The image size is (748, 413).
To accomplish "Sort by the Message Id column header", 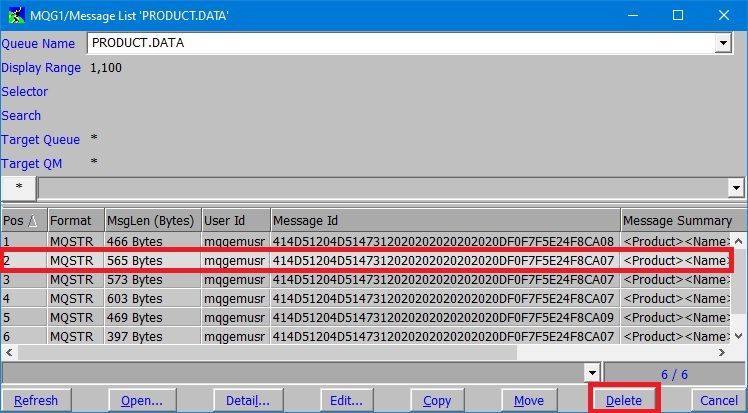I will click(x=445, y=220).
